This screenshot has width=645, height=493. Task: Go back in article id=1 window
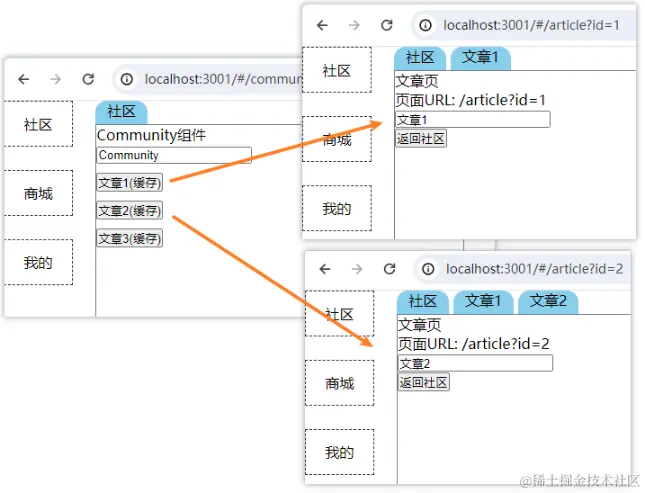click(x=322, y=25)
